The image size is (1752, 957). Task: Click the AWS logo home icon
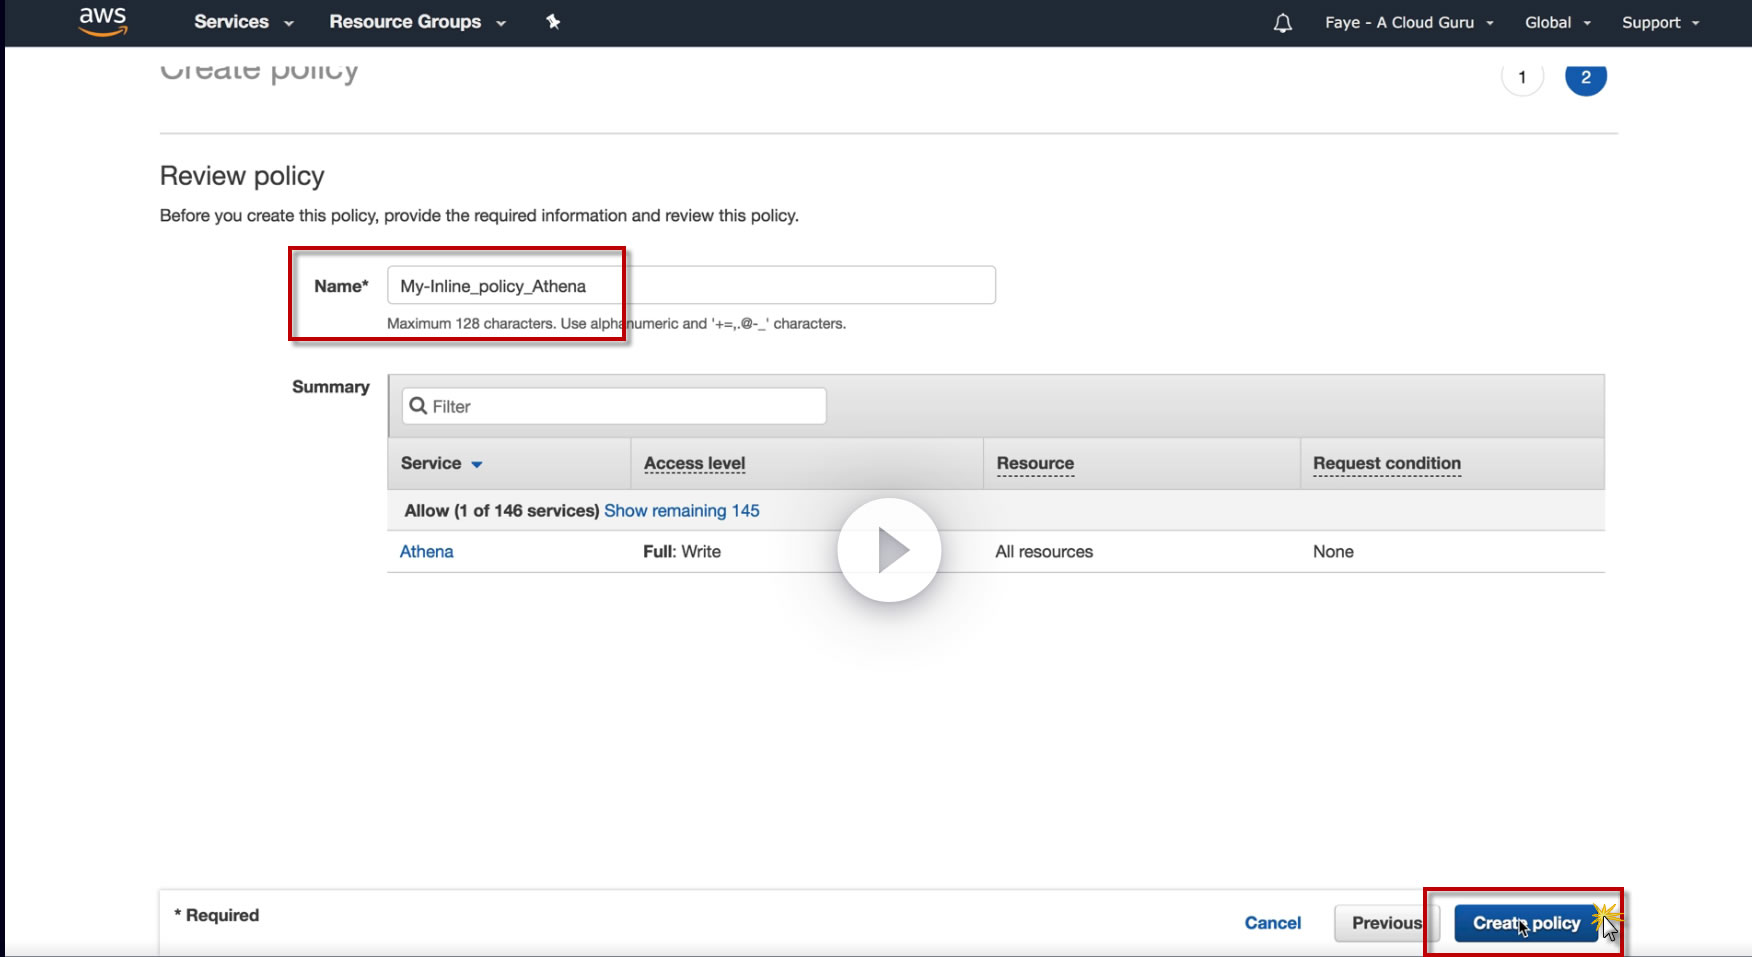click(x=103, y=21)
